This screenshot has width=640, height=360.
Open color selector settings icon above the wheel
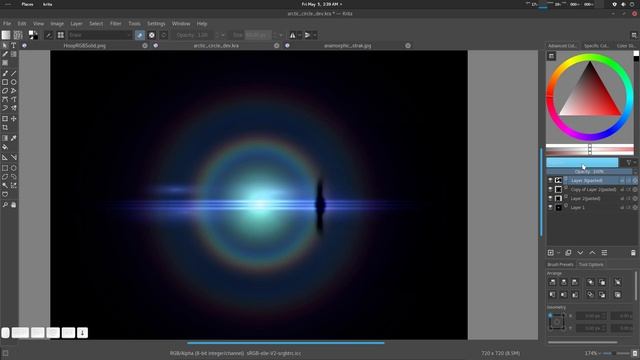click(x=551, y=56)
